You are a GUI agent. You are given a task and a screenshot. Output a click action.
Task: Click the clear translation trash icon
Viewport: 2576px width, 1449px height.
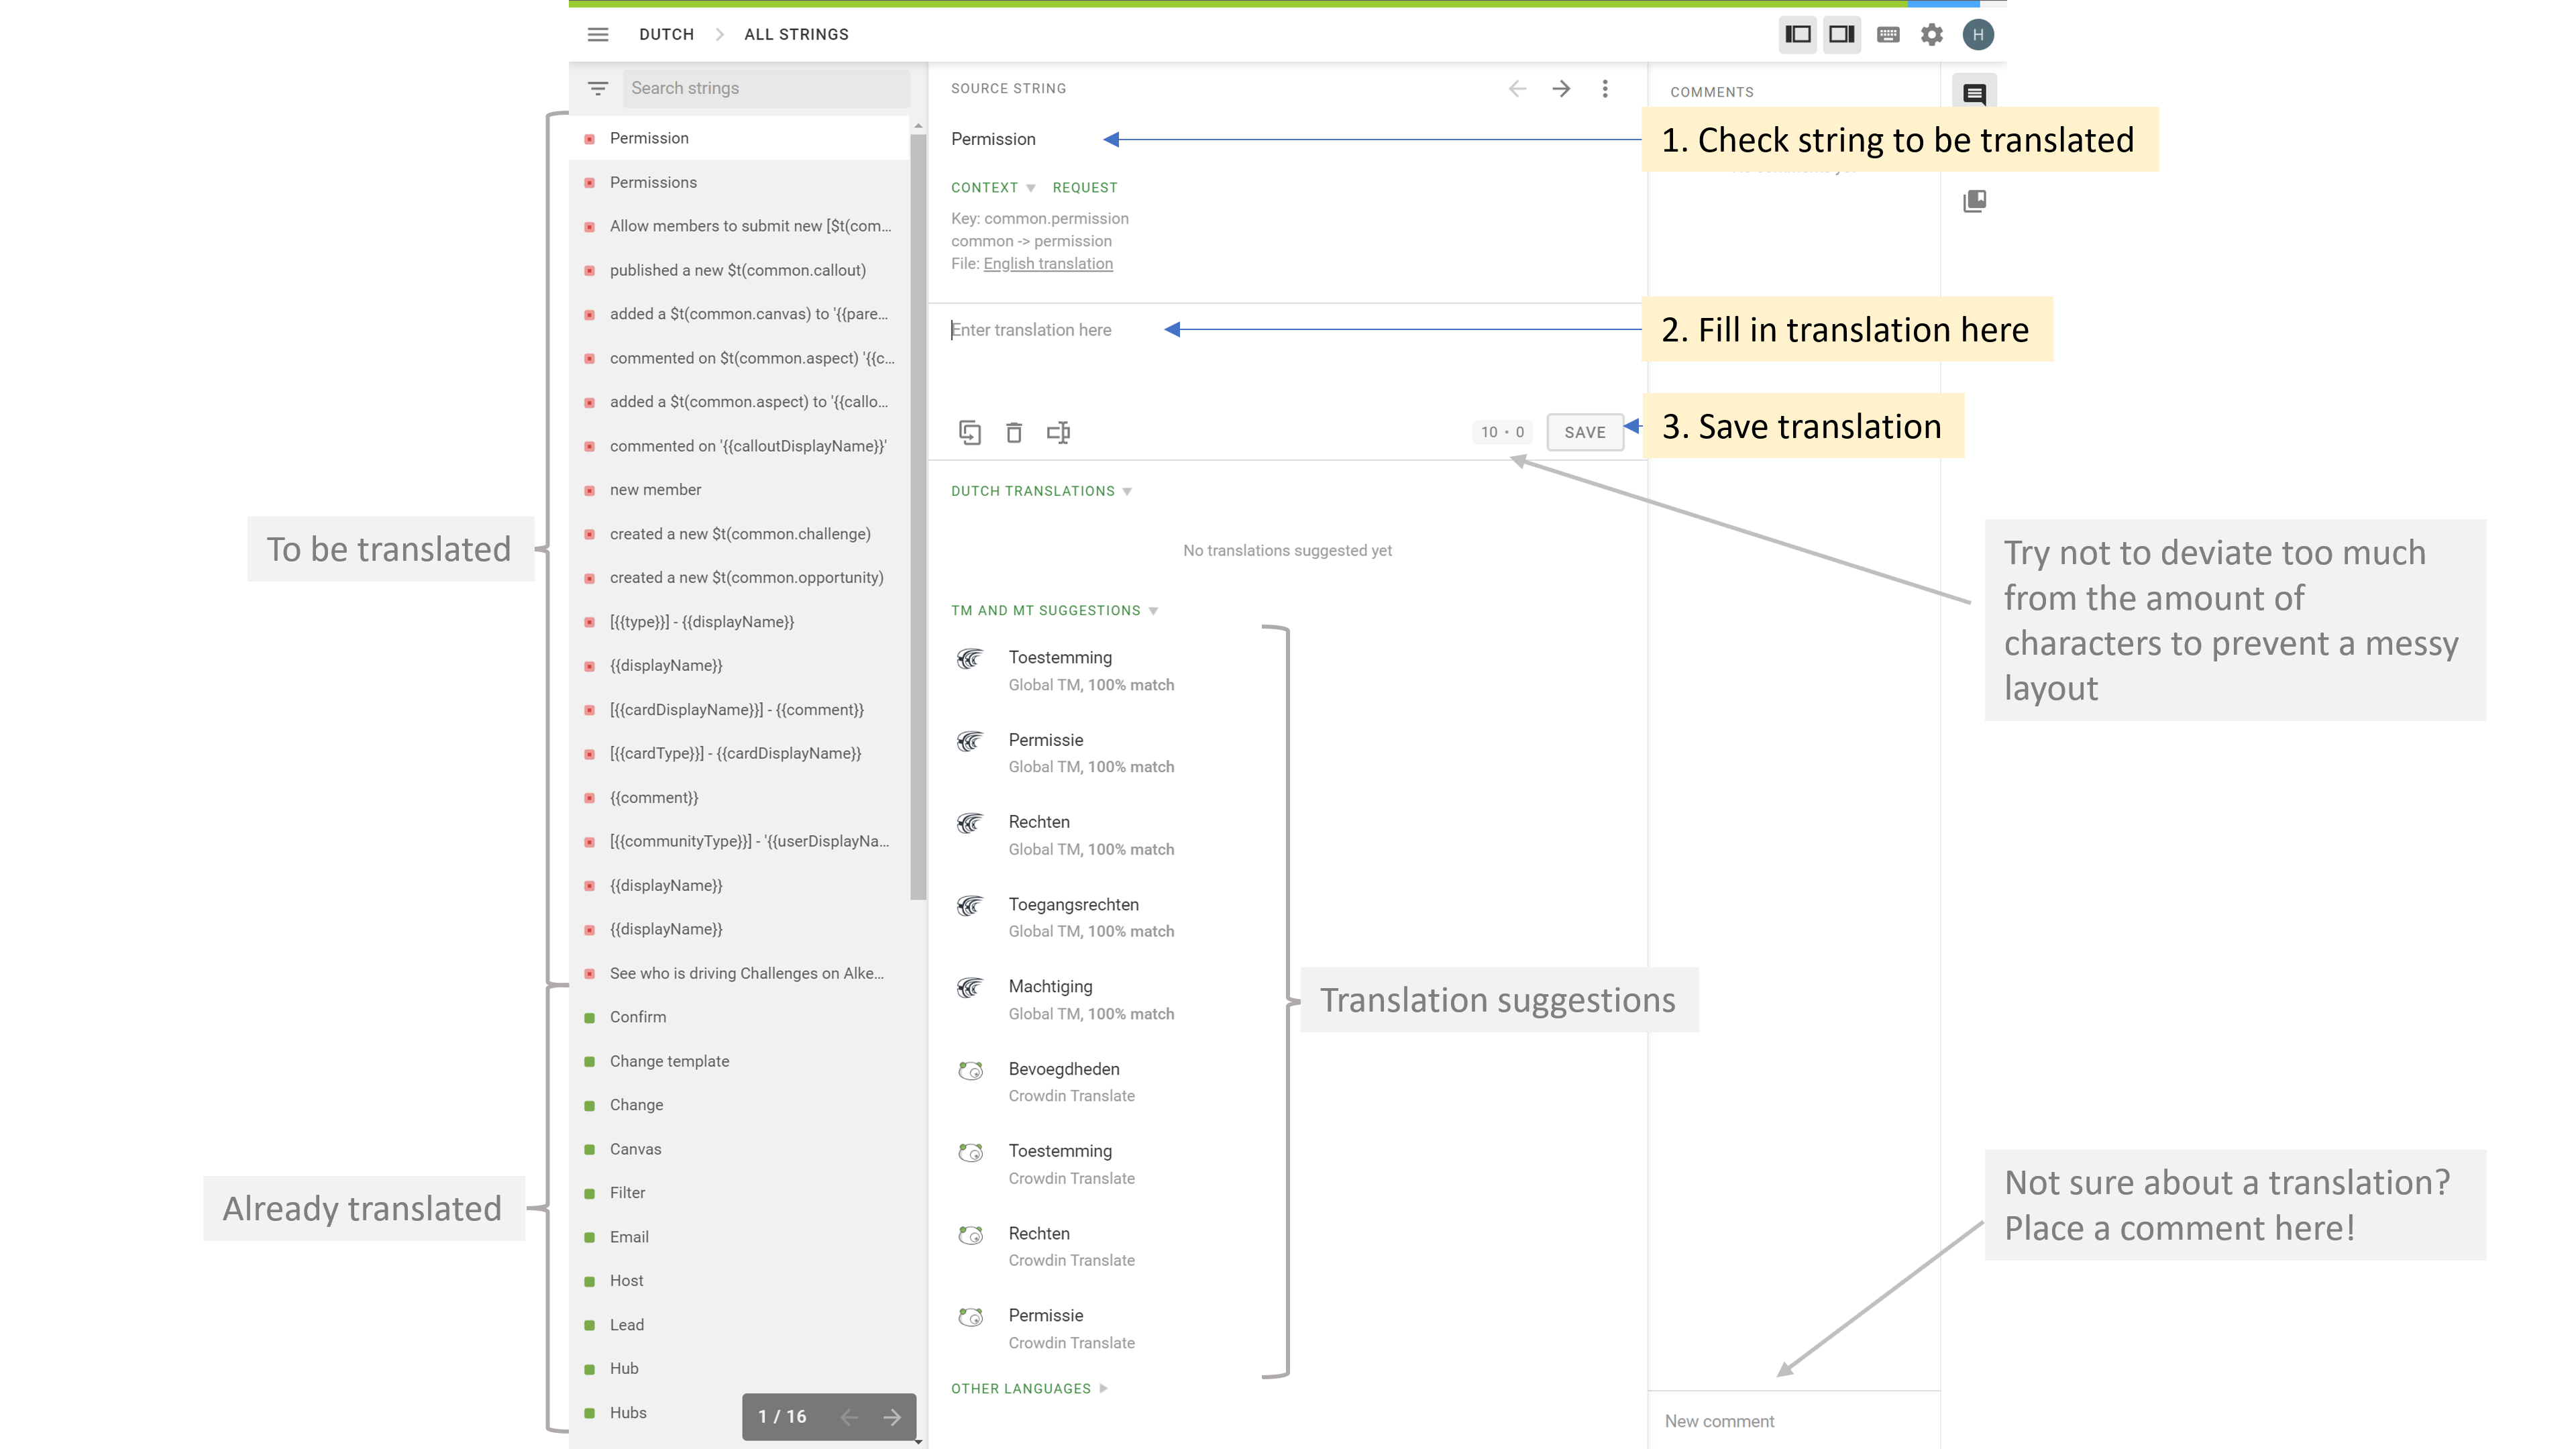[x=1013, y=432]
